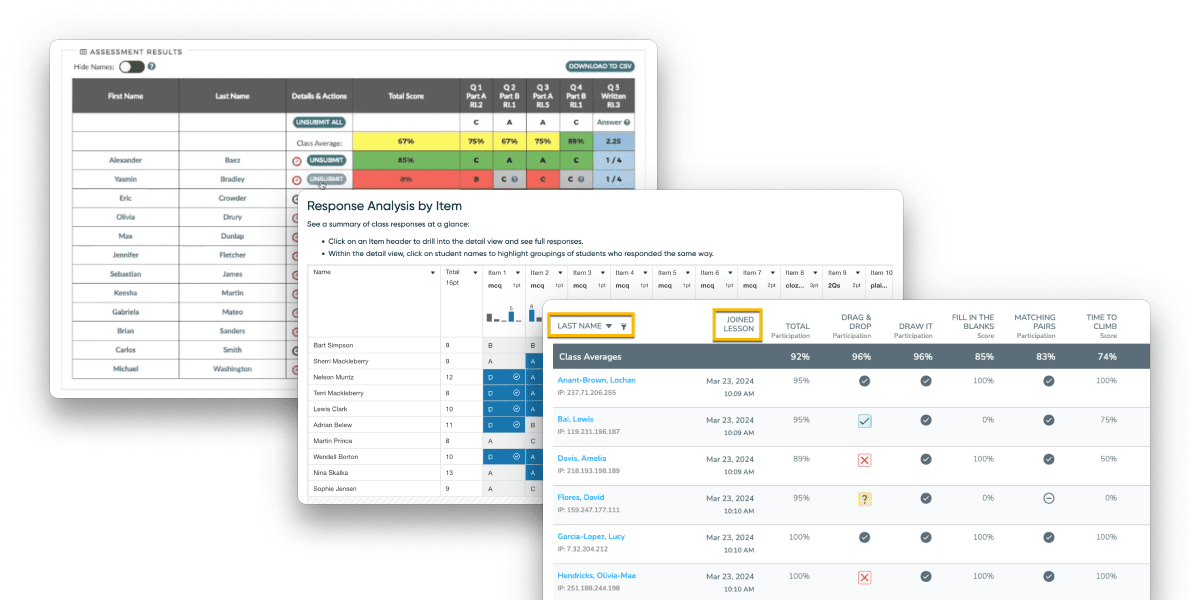The height and width of the screenshot is (600, 1200).
Task: Select red 8% Total Score cell for Yasmin
Action: click(406, 179)
